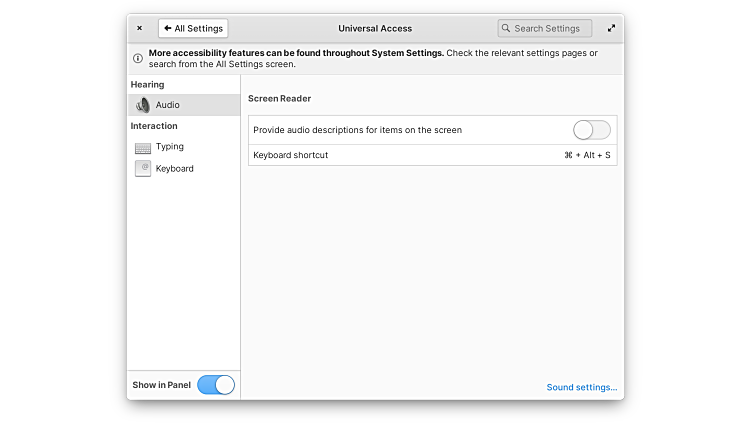This screenshot has height=423, width=752.
Task: Click the Keyboard key icon in sidebar
Action: [x=143, y=169]
